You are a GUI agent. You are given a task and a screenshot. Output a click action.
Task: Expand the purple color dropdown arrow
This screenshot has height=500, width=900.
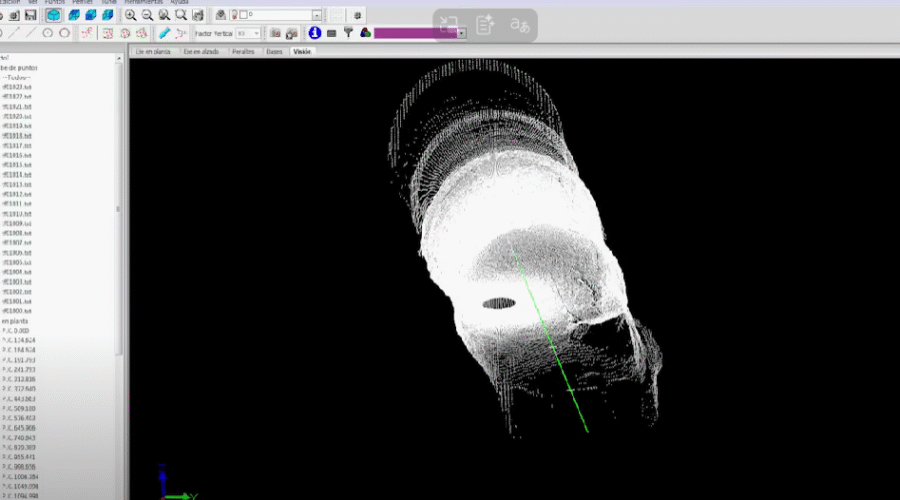point(462,33)
